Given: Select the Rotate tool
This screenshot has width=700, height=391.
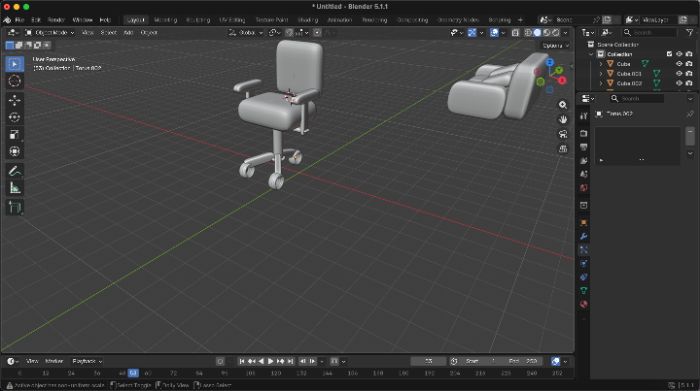Looking at the screenshot, I should pyautogui.click(x=14, y=117).
